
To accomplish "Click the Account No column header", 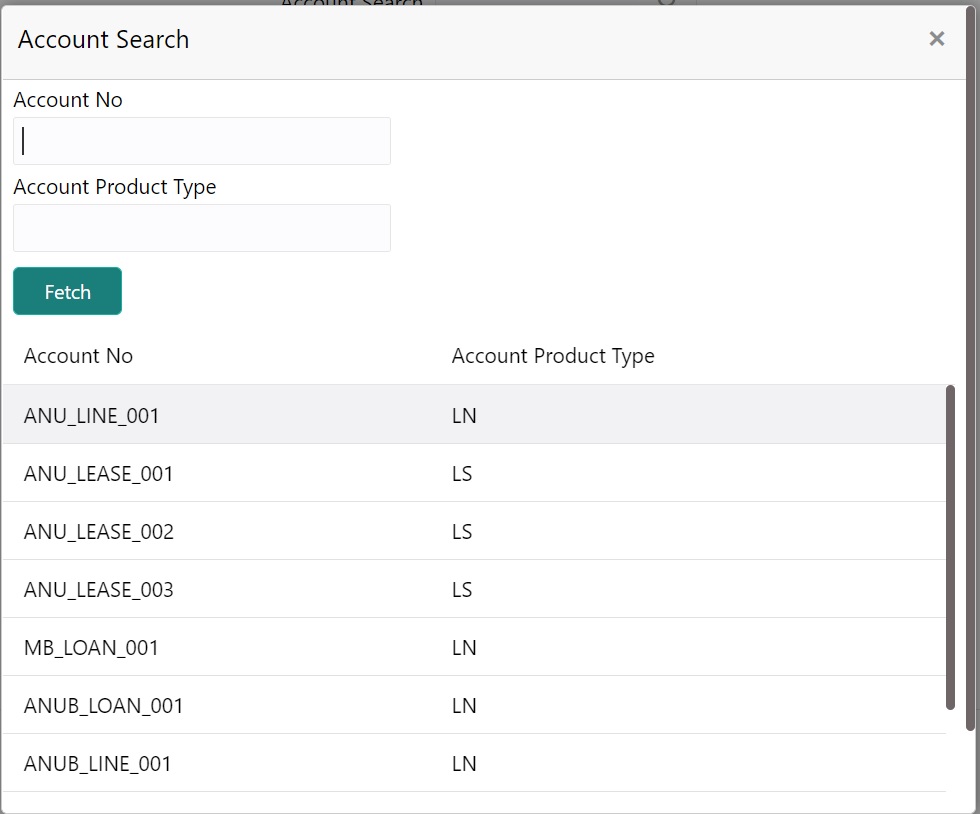I will pos(78,356).
